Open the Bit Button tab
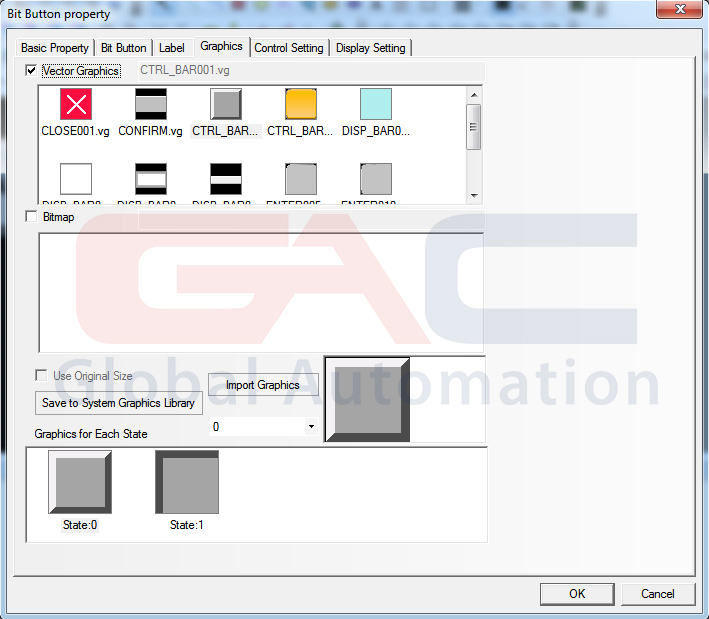The height and width of the screenshot is (619, 709). [123, 48]
